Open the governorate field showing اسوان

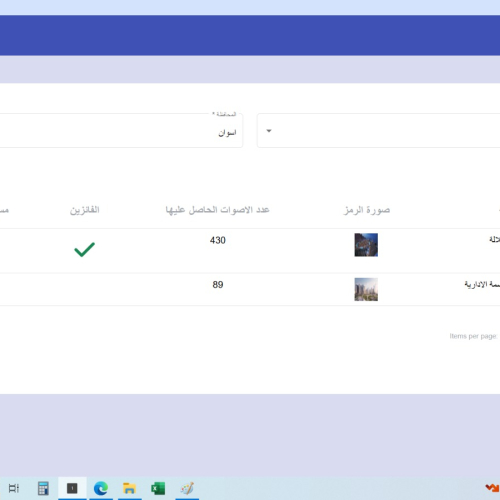pyautogui.click(x=121, y=131)
